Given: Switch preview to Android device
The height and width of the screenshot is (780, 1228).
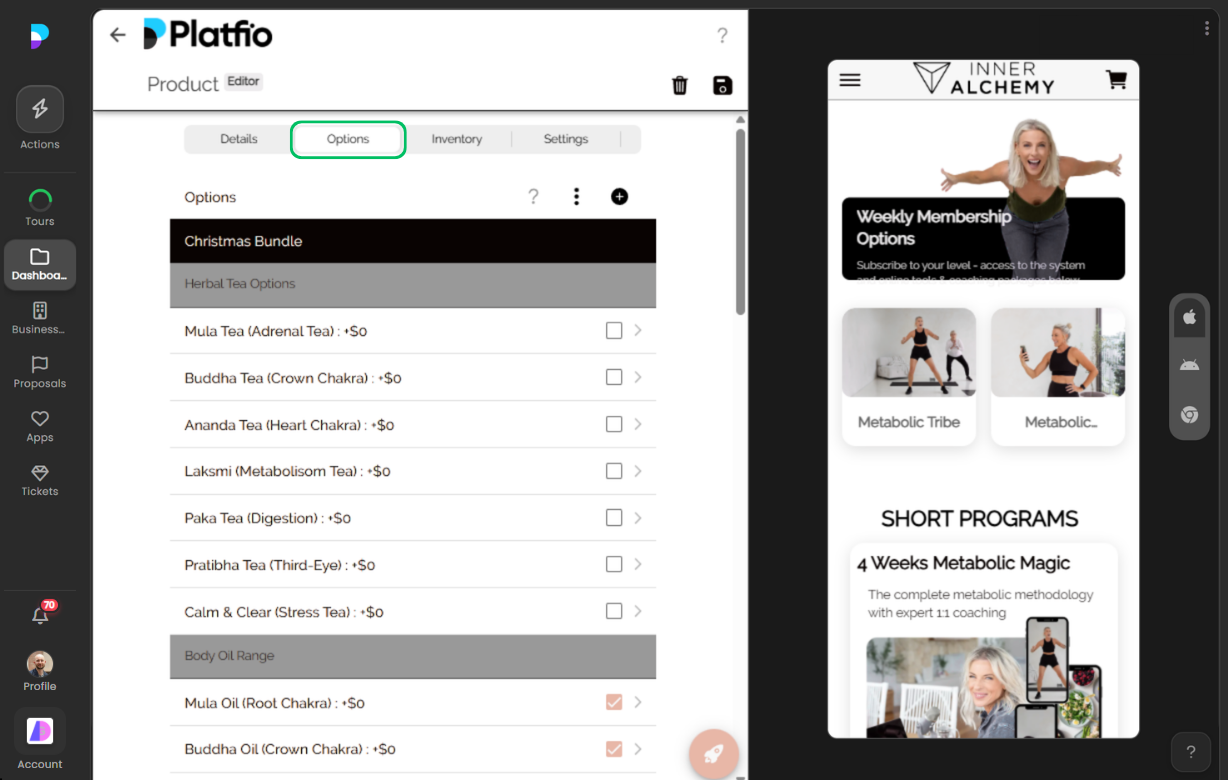Looking at the screenshot, I should 1189,365.
